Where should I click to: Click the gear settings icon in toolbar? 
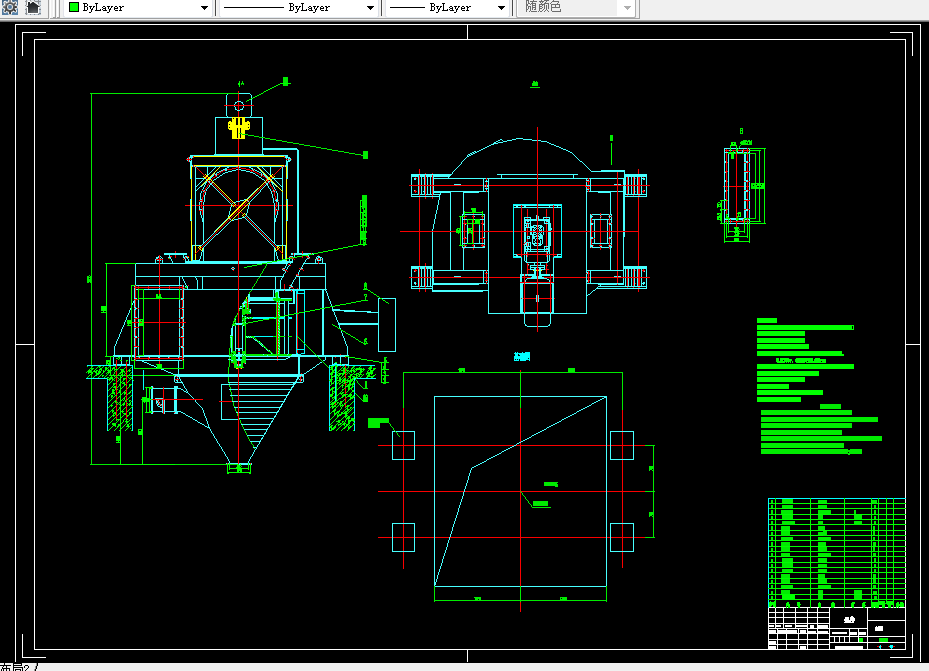click(10, 7)
